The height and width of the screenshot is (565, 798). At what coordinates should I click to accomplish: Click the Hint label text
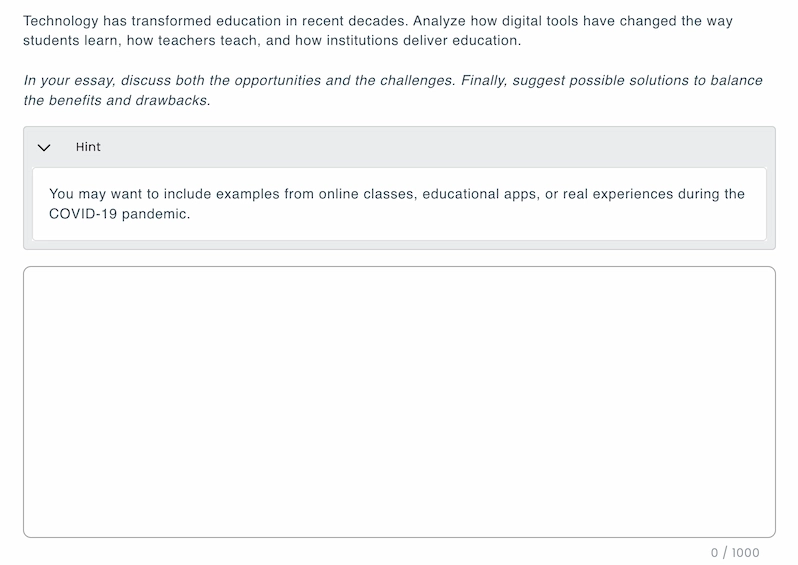point(88,147)
